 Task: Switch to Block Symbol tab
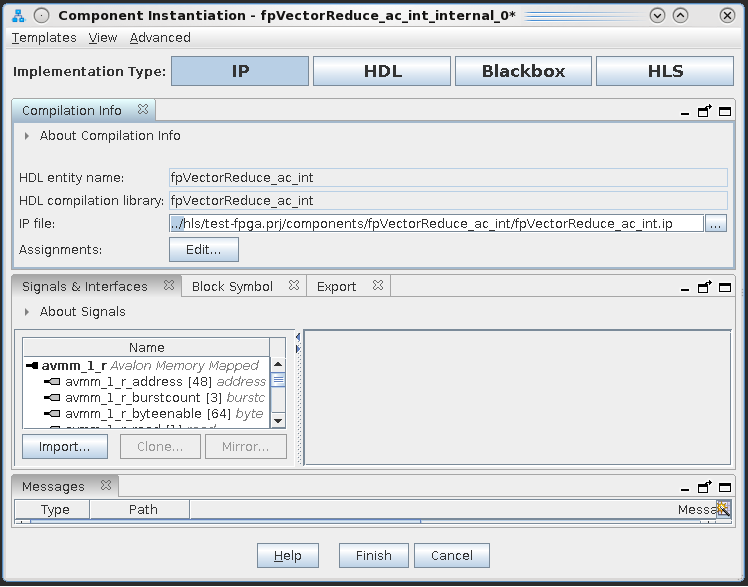[x=232, y=287]
